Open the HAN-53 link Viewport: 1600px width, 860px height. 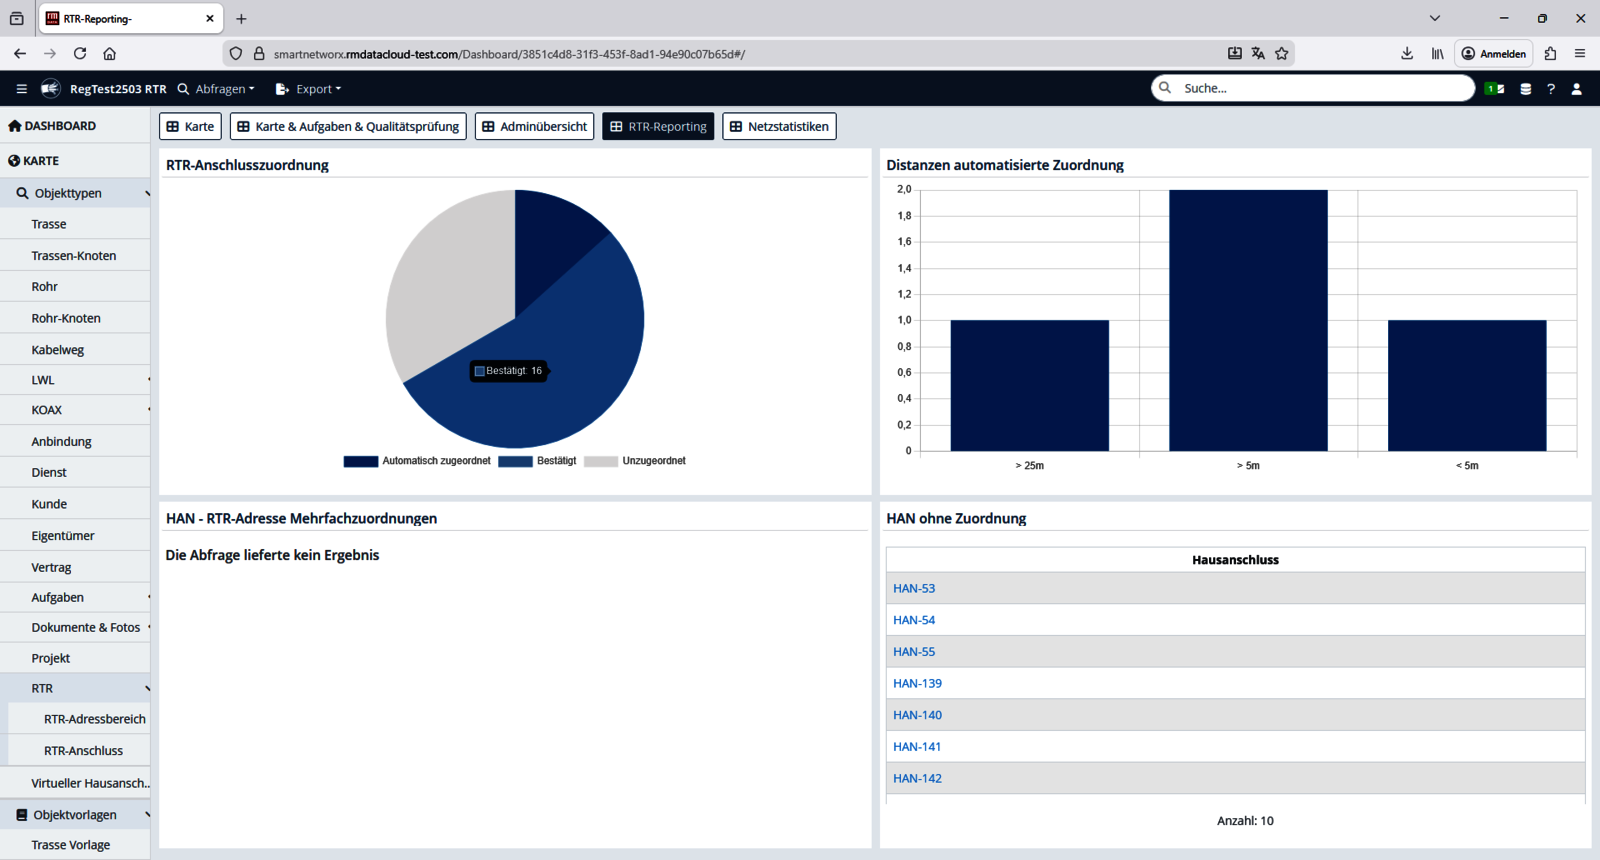(x=914, y=589)
